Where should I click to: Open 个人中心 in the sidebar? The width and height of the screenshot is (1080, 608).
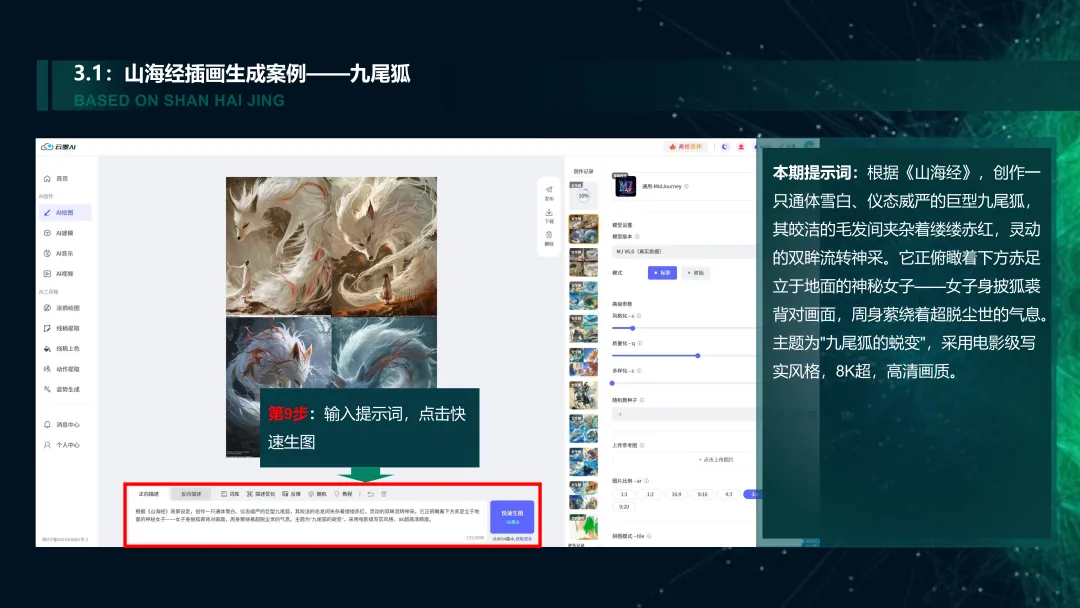[x=62, y=445]
